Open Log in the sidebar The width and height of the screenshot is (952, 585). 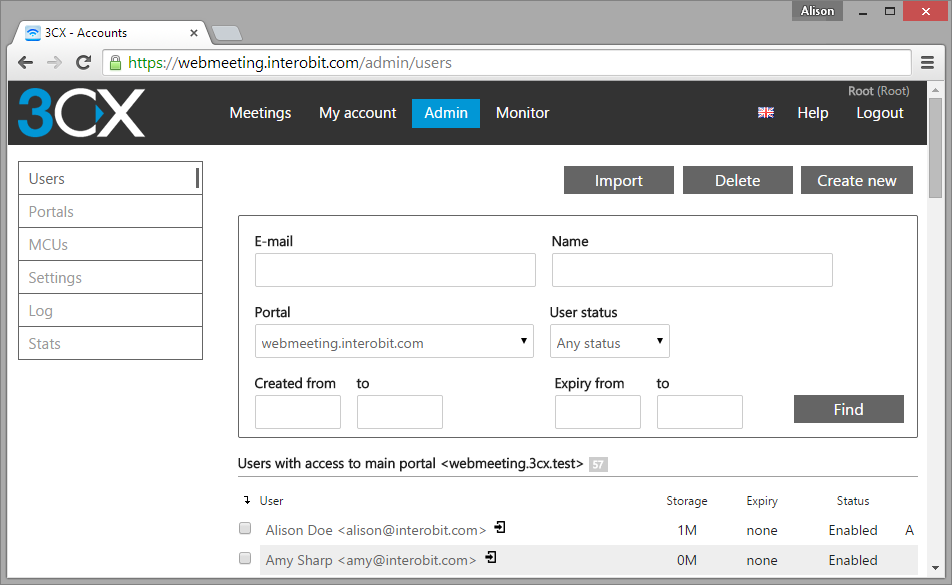[x=110, y=310]
